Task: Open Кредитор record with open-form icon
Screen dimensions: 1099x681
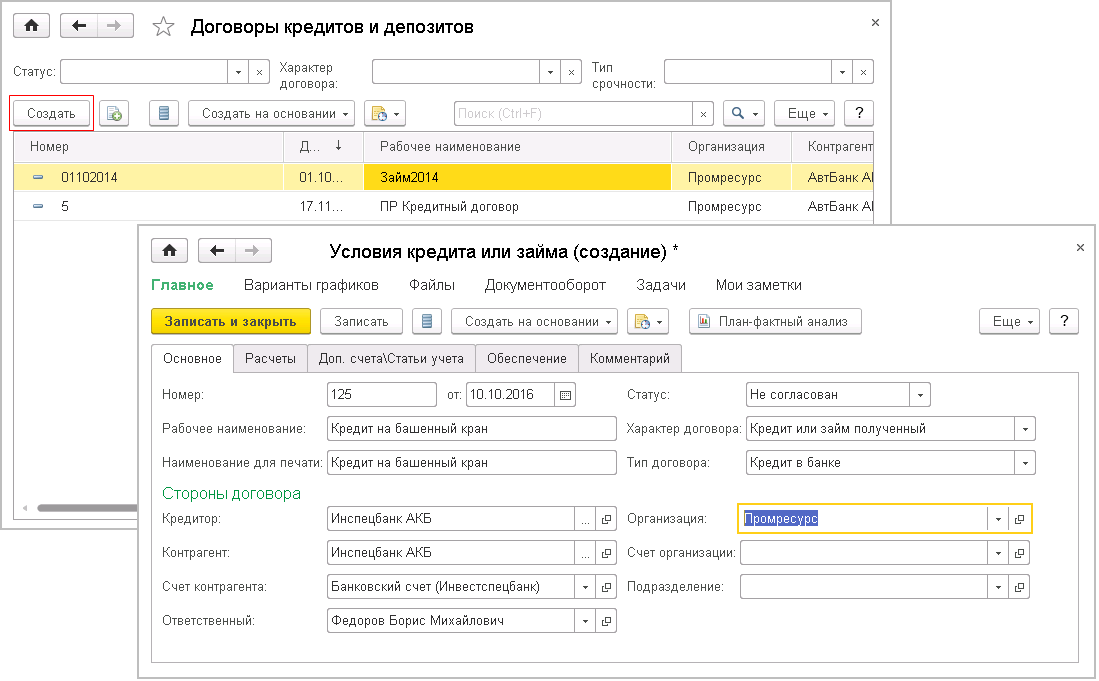Action: coord(606,519)
